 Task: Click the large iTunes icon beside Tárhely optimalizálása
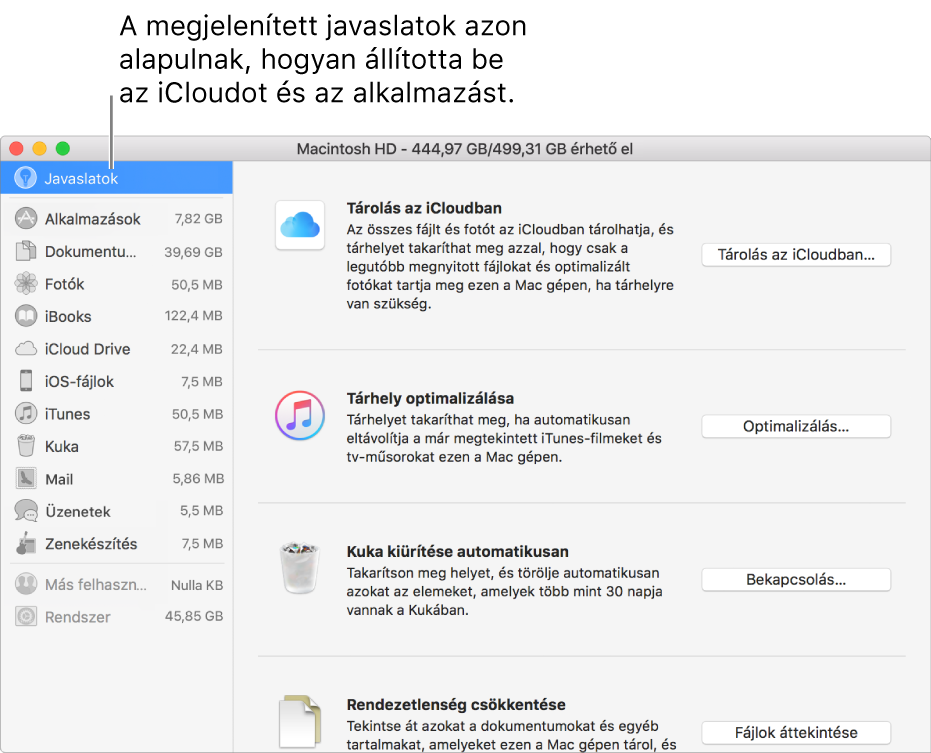click(300, 415)
